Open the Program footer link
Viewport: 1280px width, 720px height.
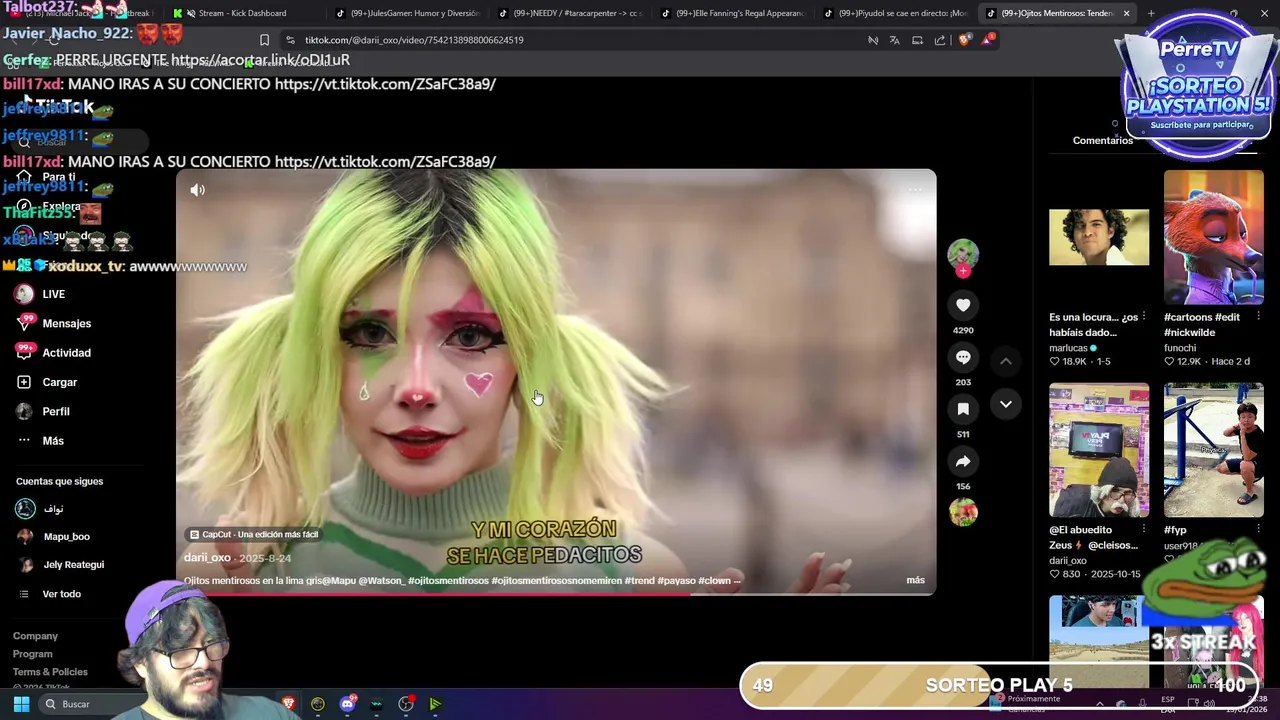(x=33, y=654)
